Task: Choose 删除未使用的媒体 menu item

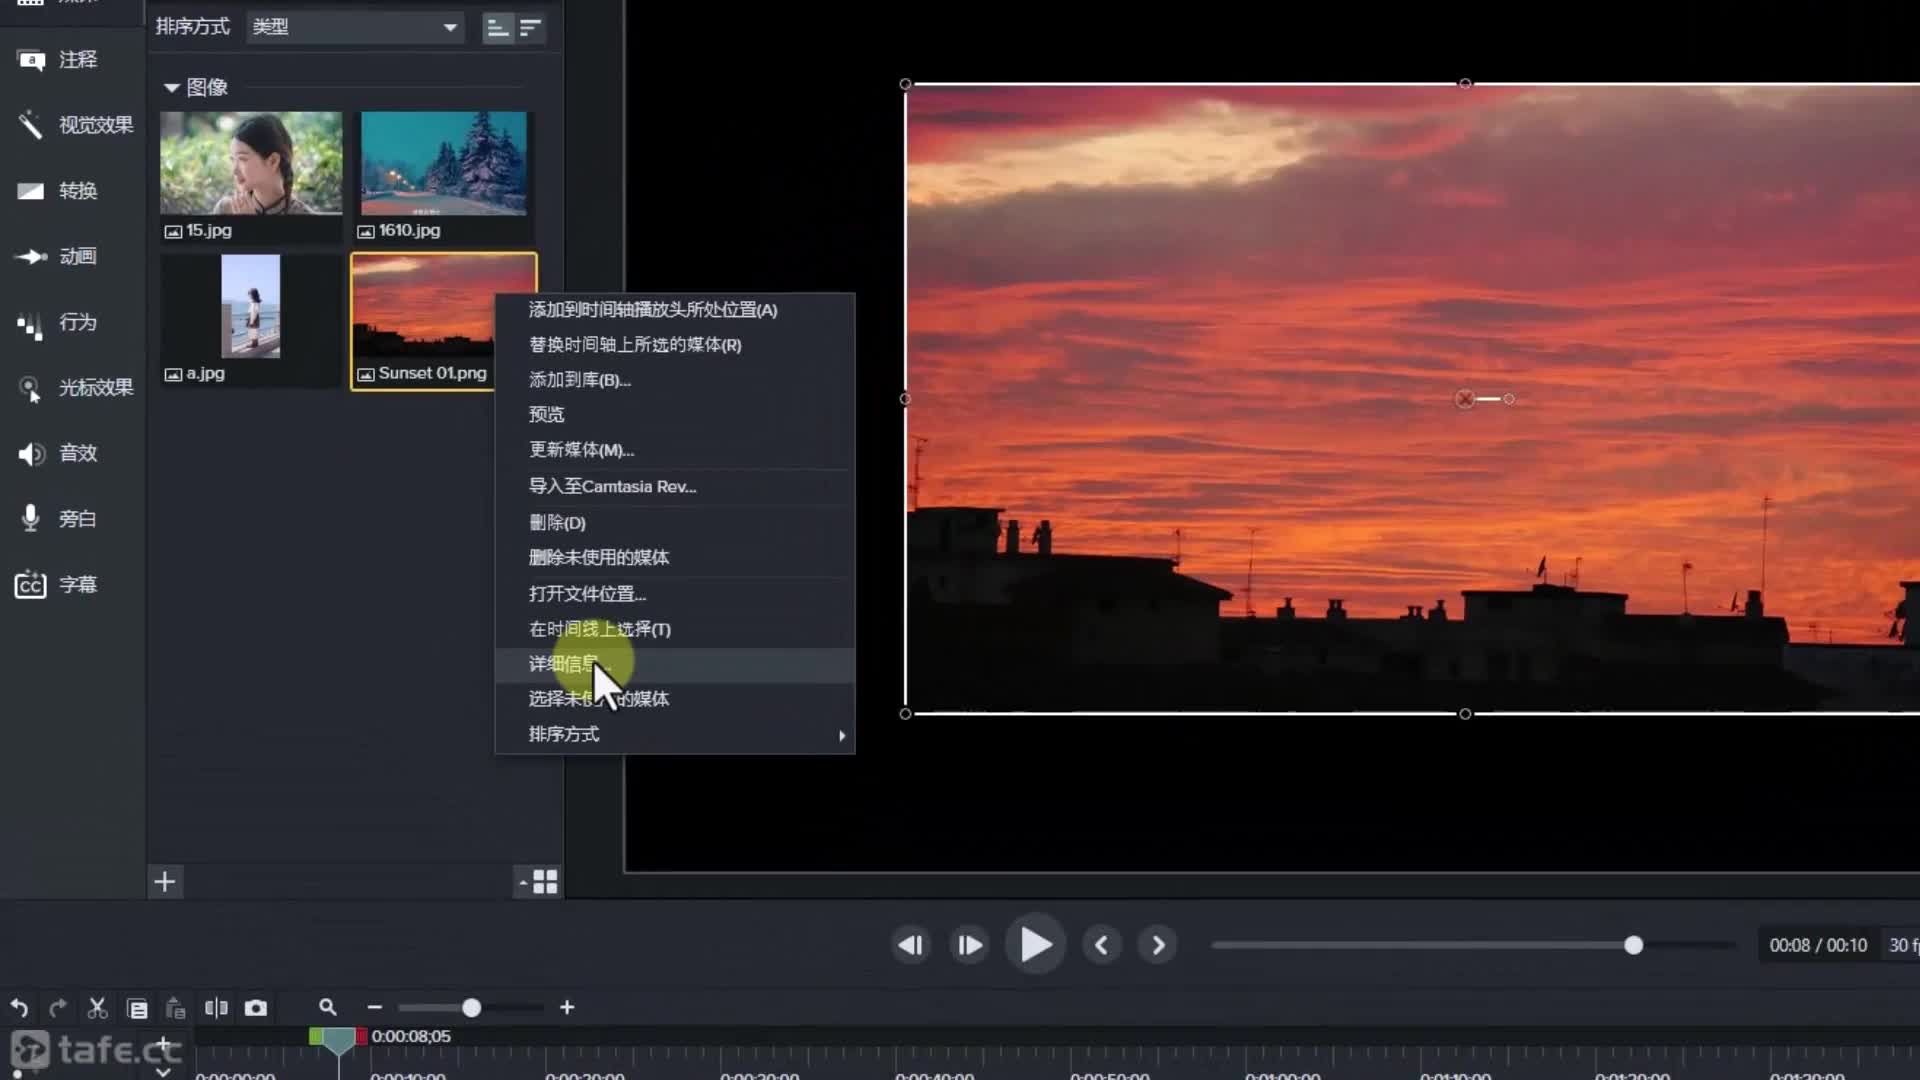Action: click(675, 558)
